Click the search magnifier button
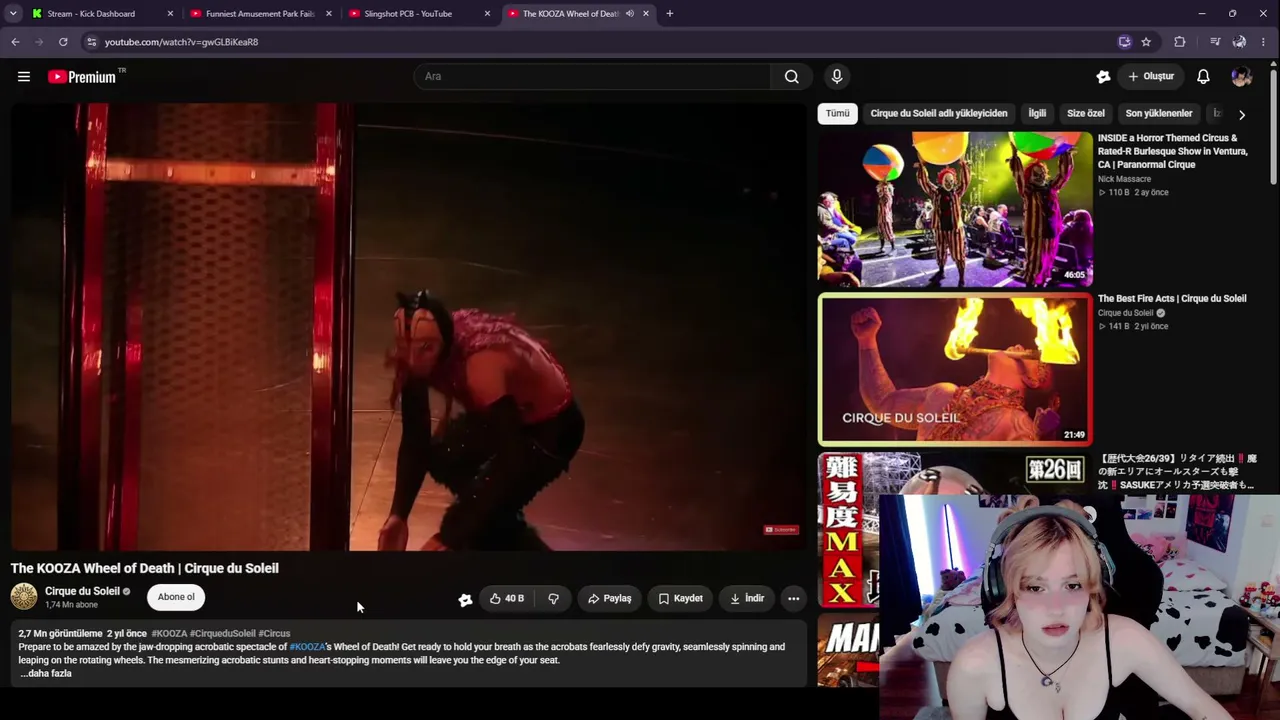 [x=791, y=76]
